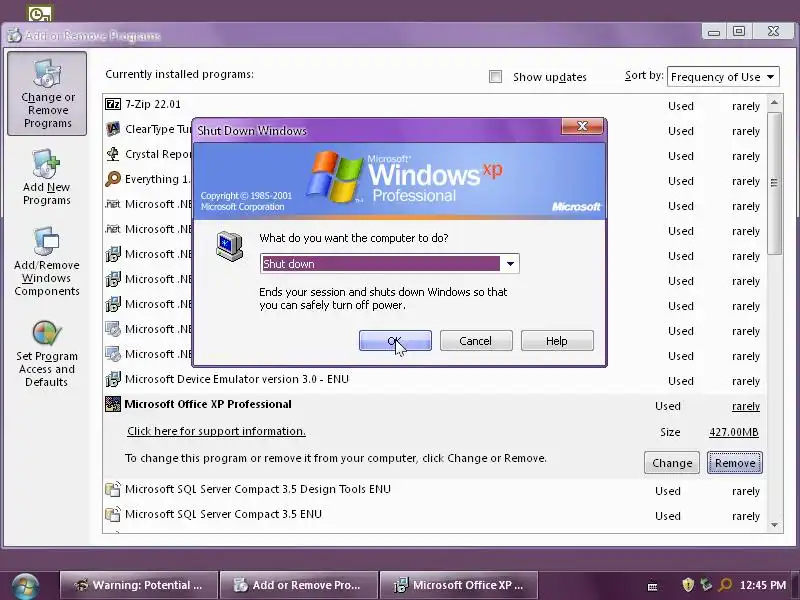
Task: Select Microsoft Device Emulator version 3.0 - ENU
Action: click(x=435, y=380)
